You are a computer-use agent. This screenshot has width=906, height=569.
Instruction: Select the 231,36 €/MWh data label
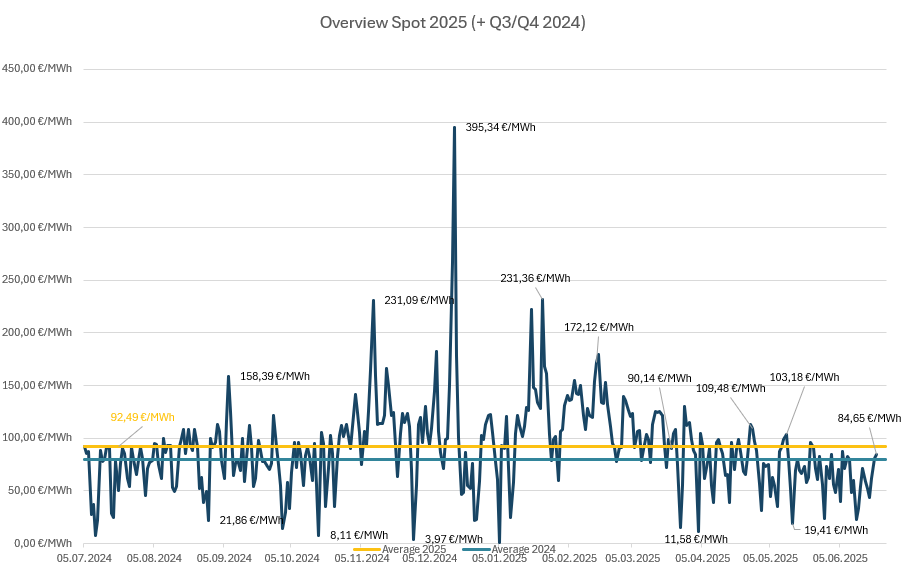point(535,278)
